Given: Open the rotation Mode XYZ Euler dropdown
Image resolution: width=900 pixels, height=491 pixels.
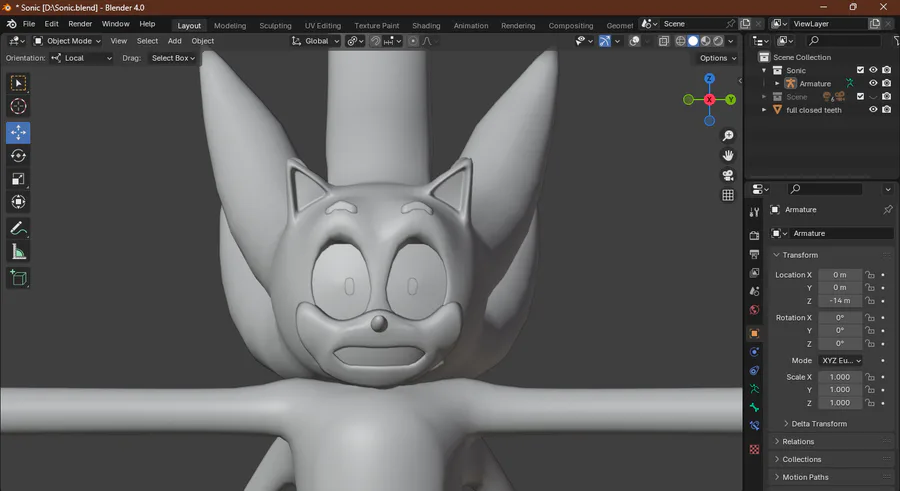Looking at the screenshot, I should (841, 360).
